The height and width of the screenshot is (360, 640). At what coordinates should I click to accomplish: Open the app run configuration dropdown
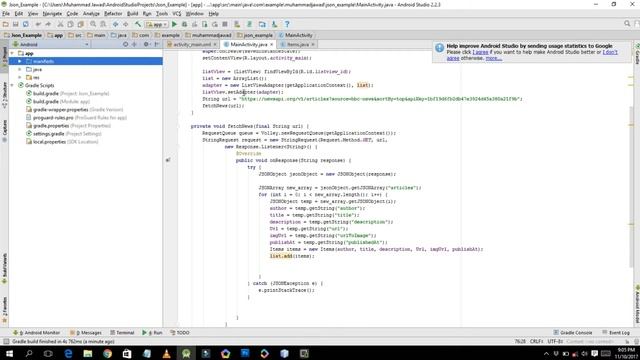[156, 24]
